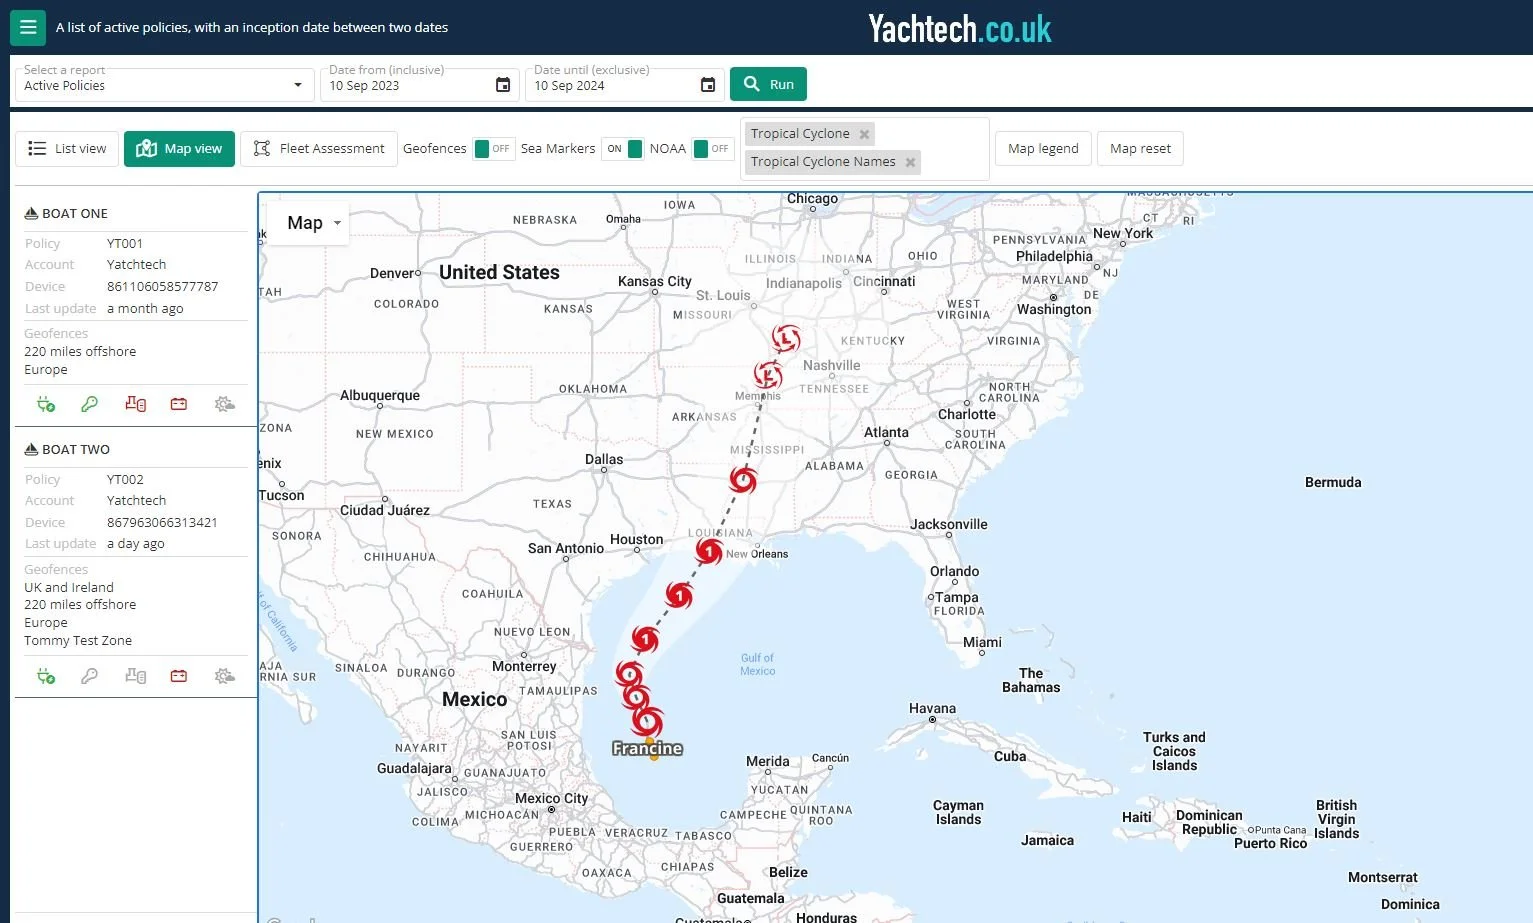Click the cyclone marker above Francine label
This screenshot has width=1533, height=923.
pos(648,721)
